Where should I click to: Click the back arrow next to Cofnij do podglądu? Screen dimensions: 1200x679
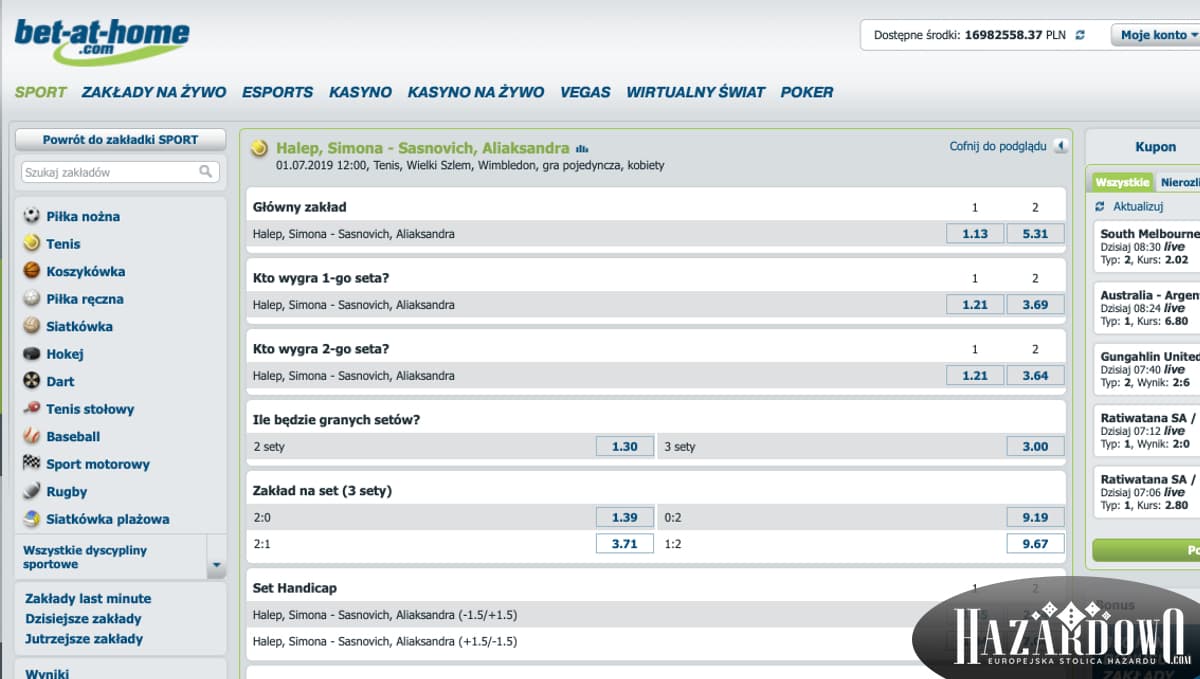point(1060,146)
